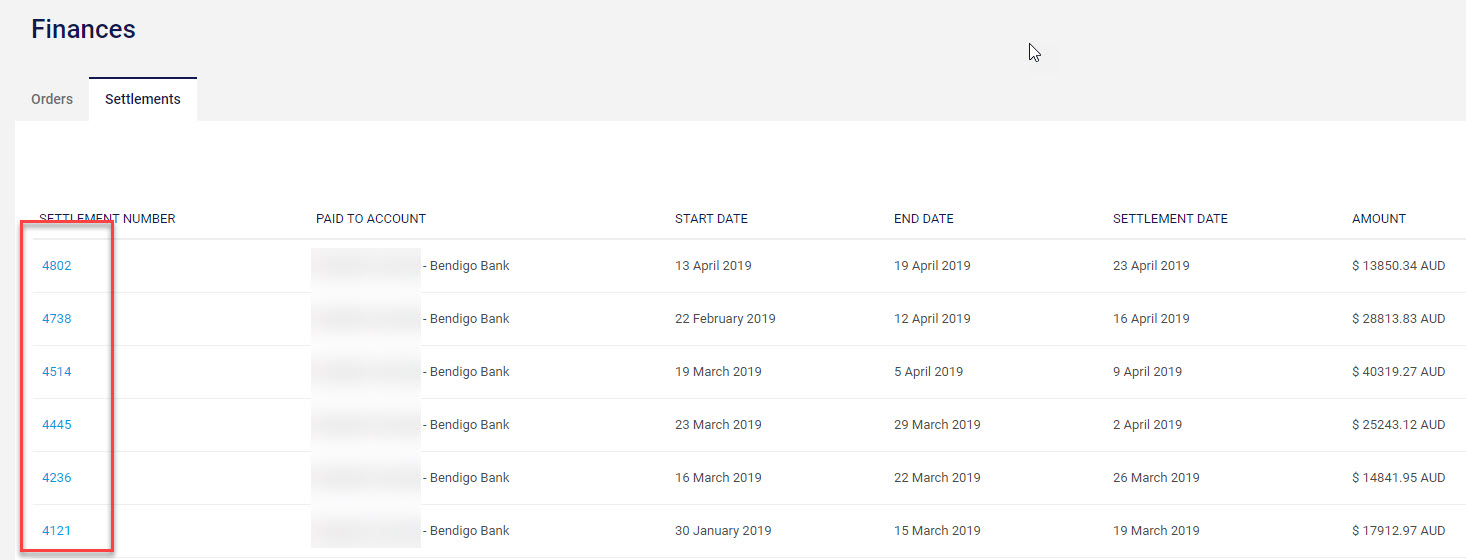Image resolution: width=1466 pixels, height=560 pixels.
Task: Select the Settlements tab
Action: 143,99
